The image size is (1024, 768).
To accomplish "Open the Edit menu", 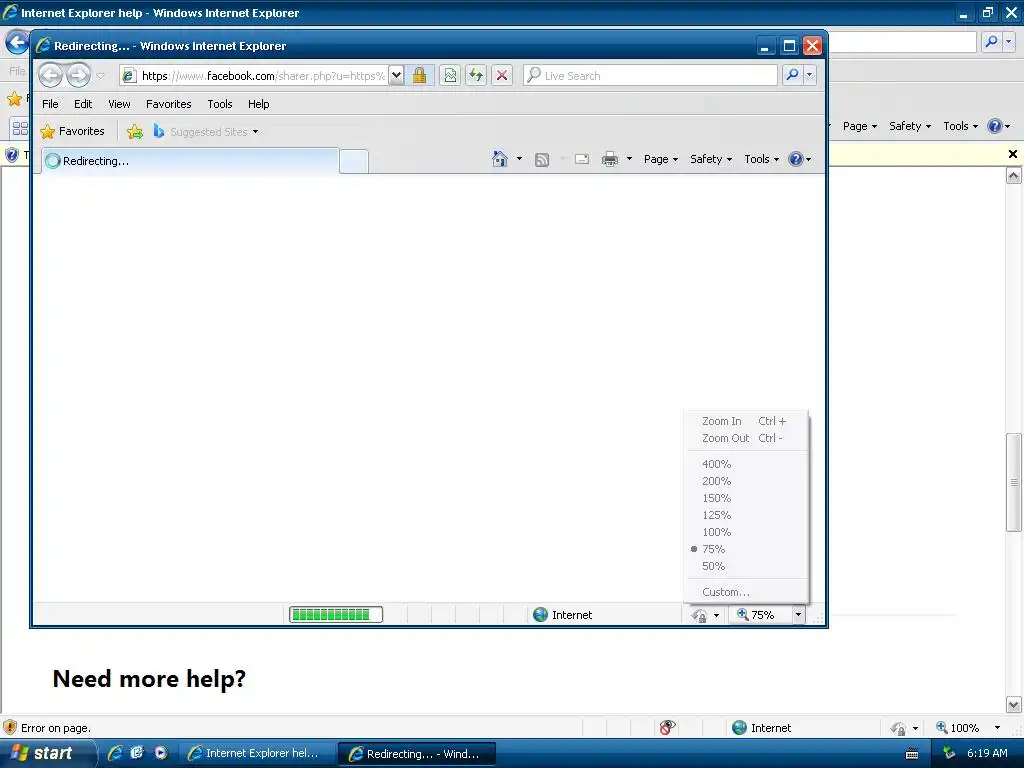I will click(x=83, y=104).
